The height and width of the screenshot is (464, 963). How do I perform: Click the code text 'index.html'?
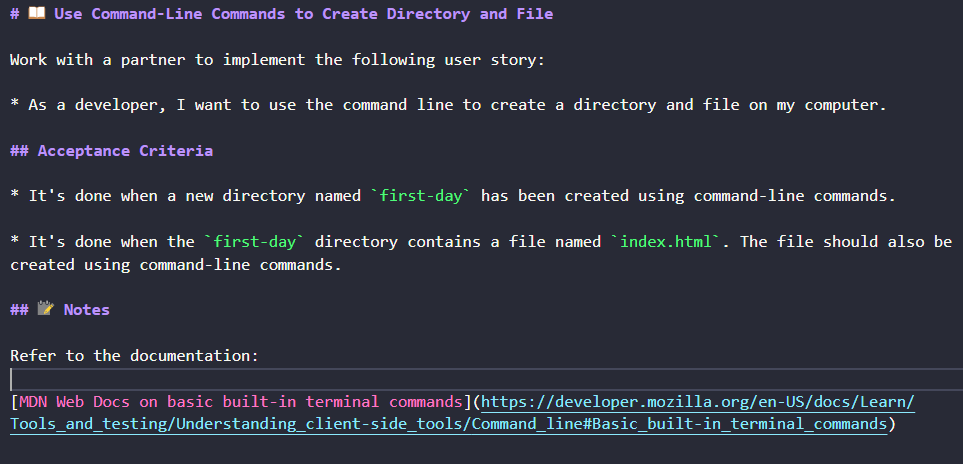[x=666, y=242]
